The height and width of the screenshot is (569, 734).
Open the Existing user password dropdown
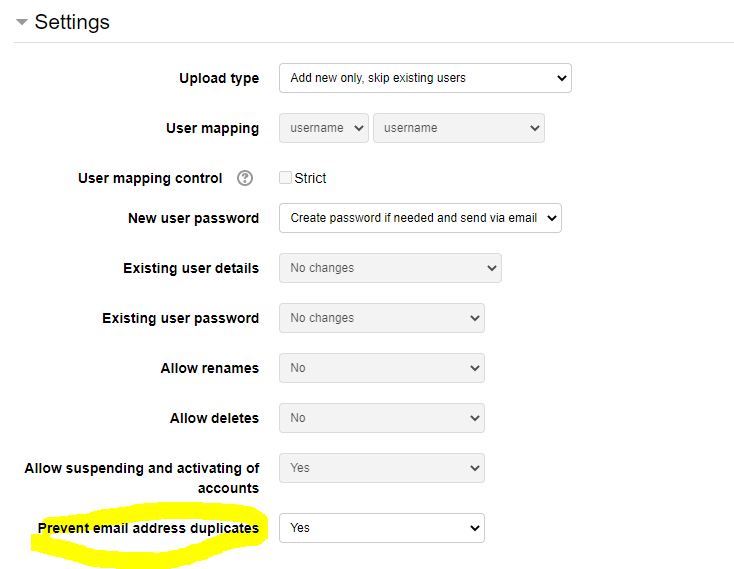382,318
